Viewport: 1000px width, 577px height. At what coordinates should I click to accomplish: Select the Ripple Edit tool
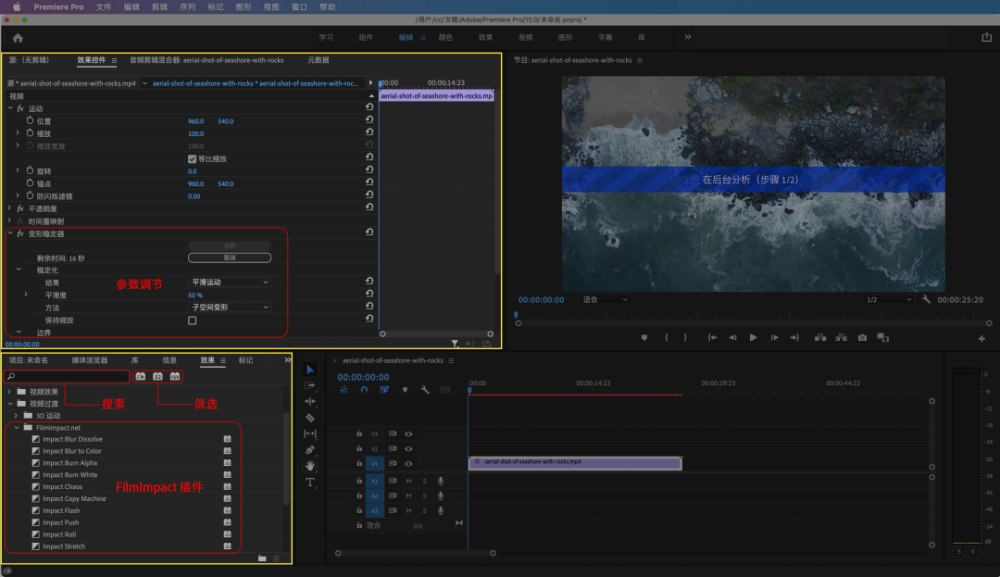tap(310, 401)
